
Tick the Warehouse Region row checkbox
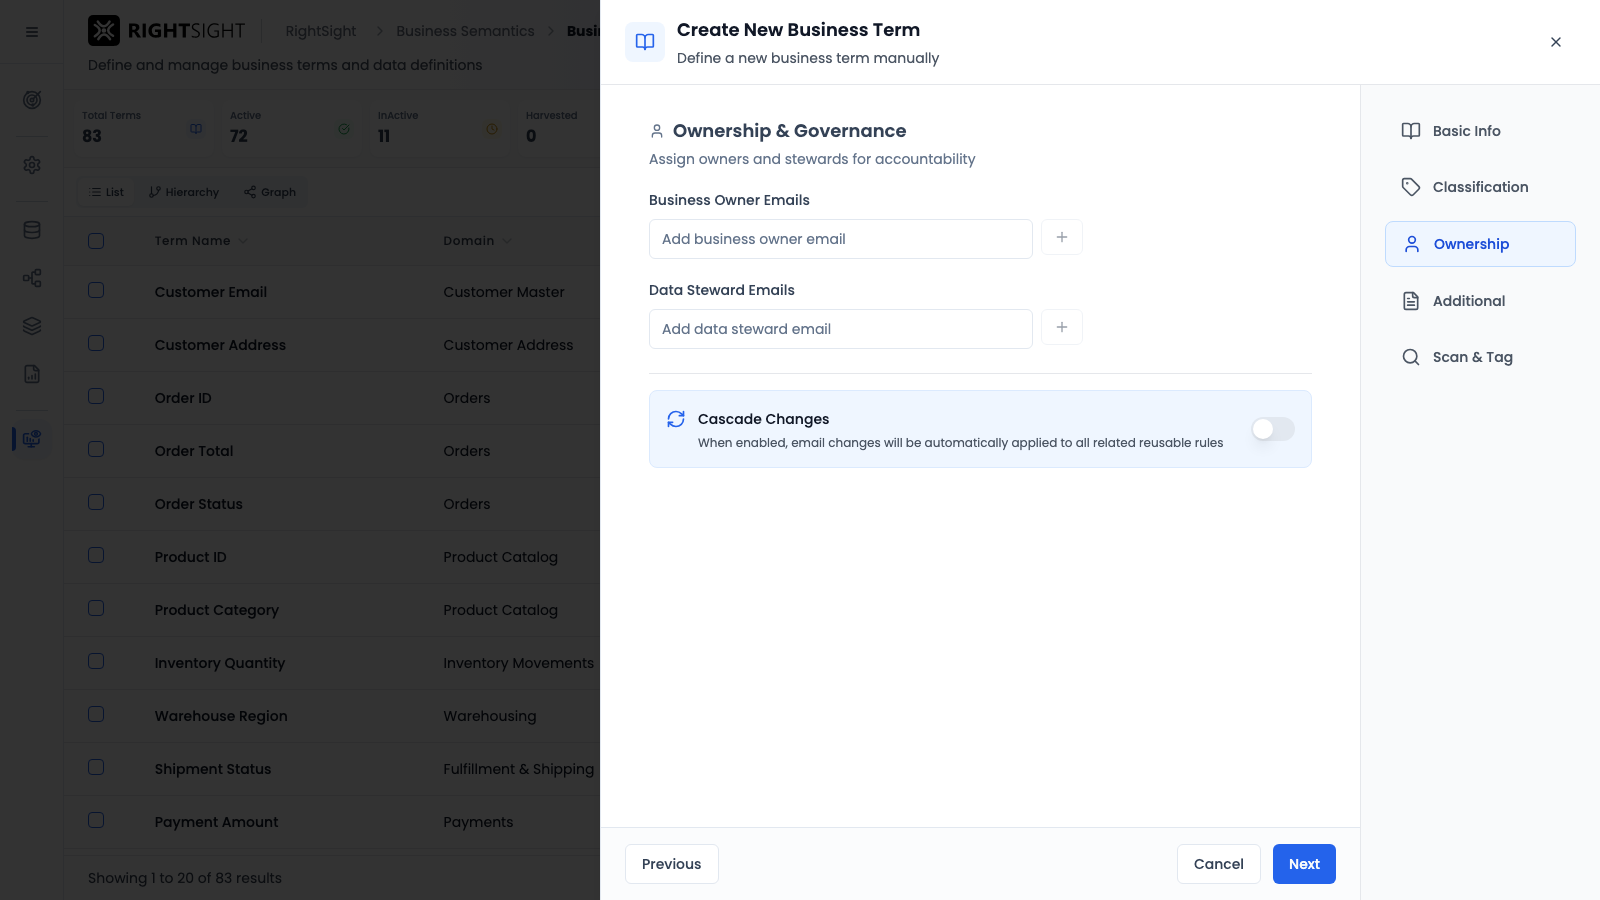pyautogui.click(x=96, y=714)
